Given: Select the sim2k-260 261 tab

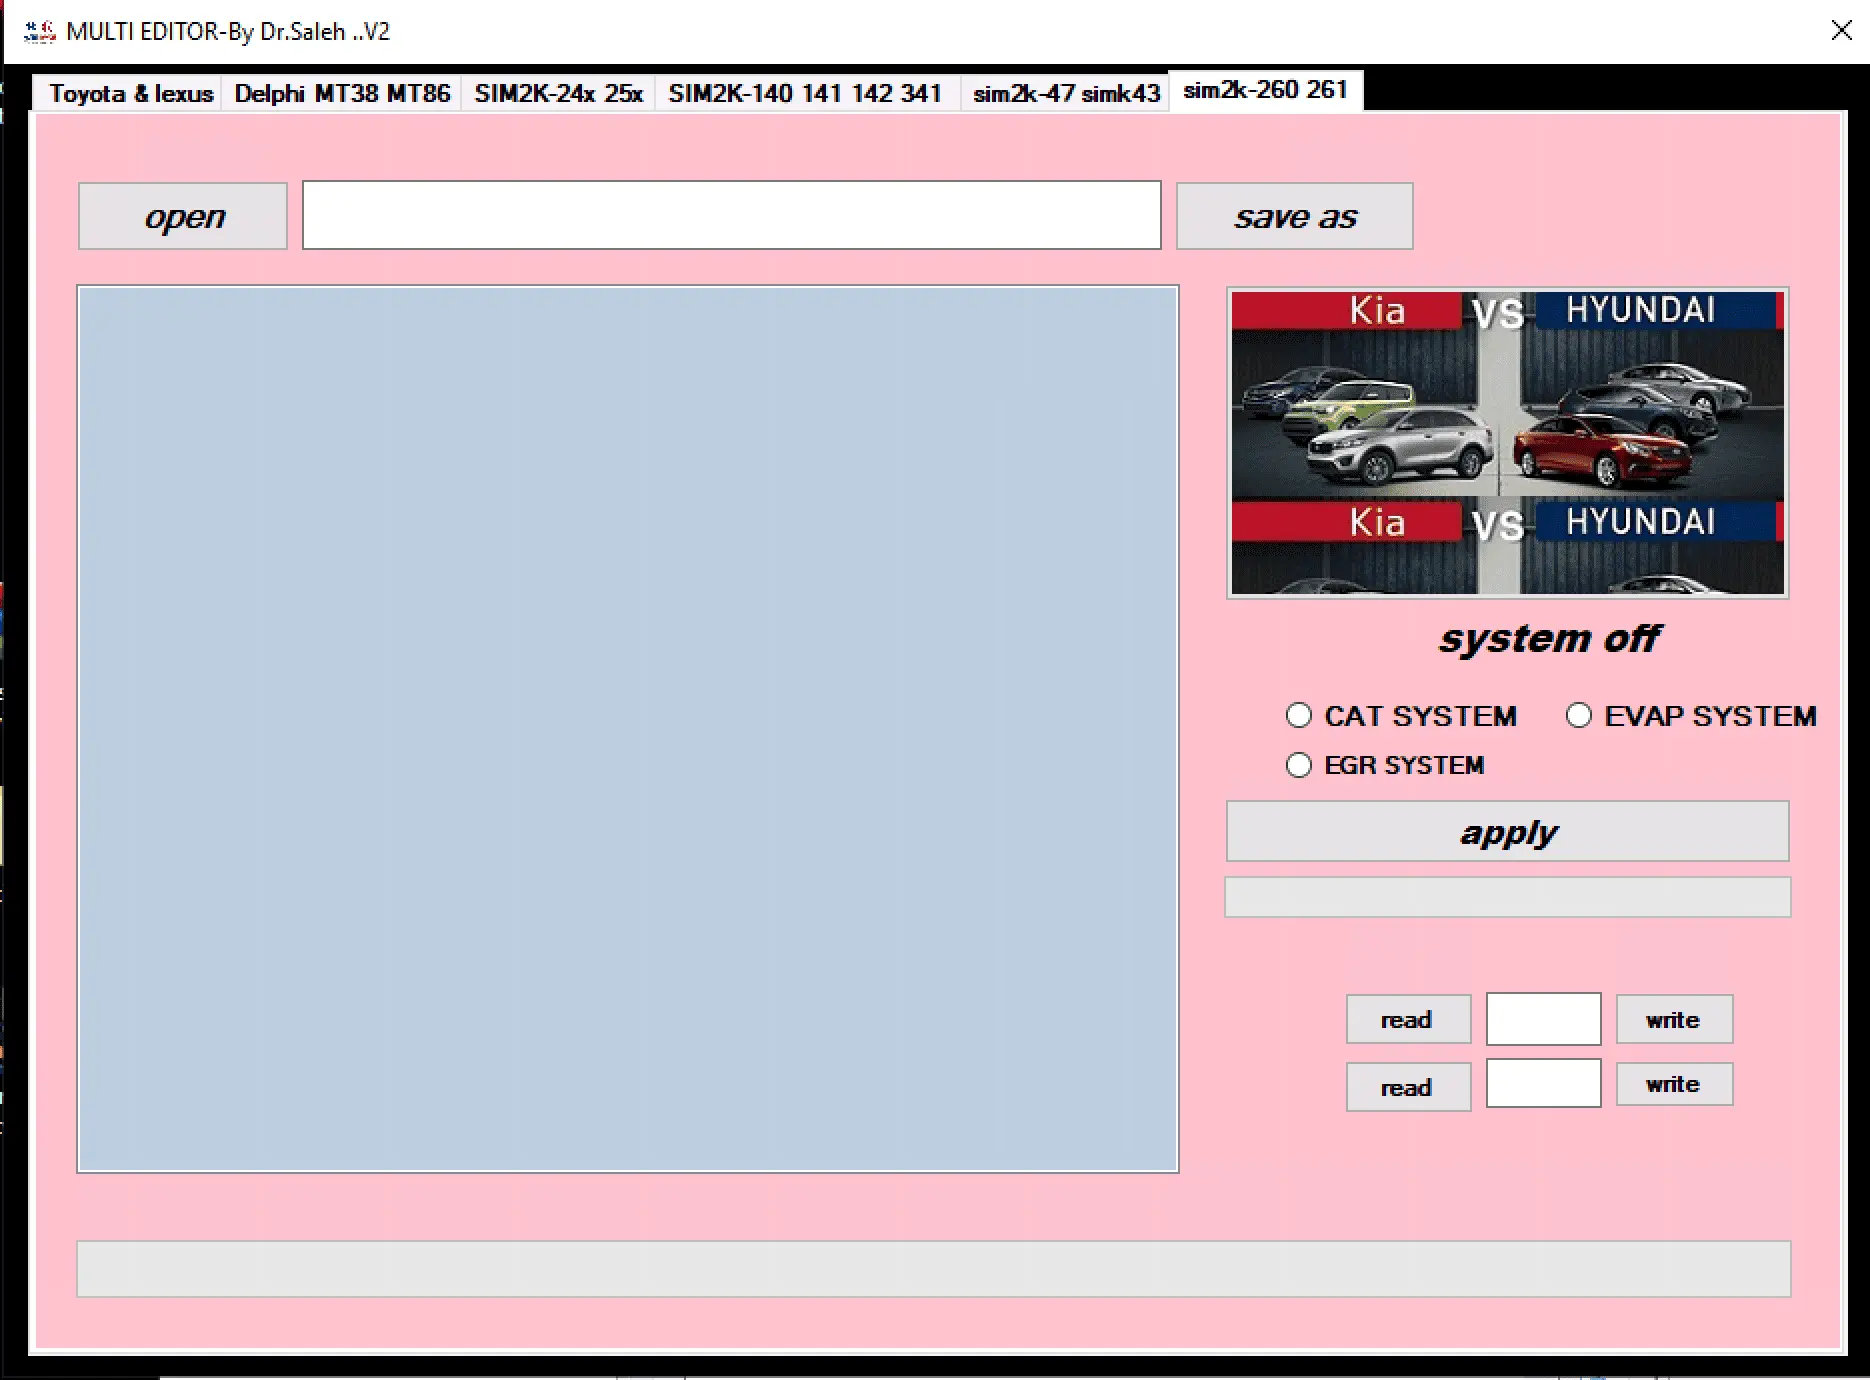Looking at the screenshot, I should (x=1265, y=91).
